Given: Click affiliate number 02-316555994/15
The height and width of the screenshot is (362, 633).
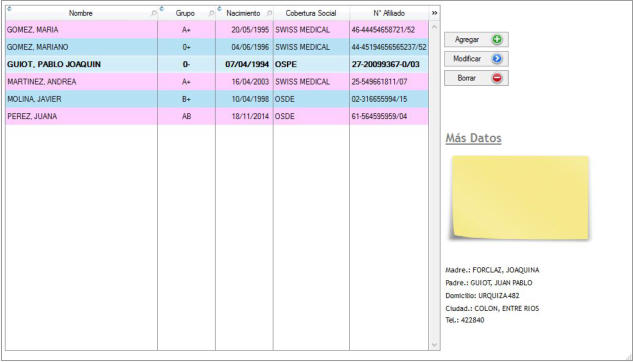Looking at the screenshot, I should [379, 99].
